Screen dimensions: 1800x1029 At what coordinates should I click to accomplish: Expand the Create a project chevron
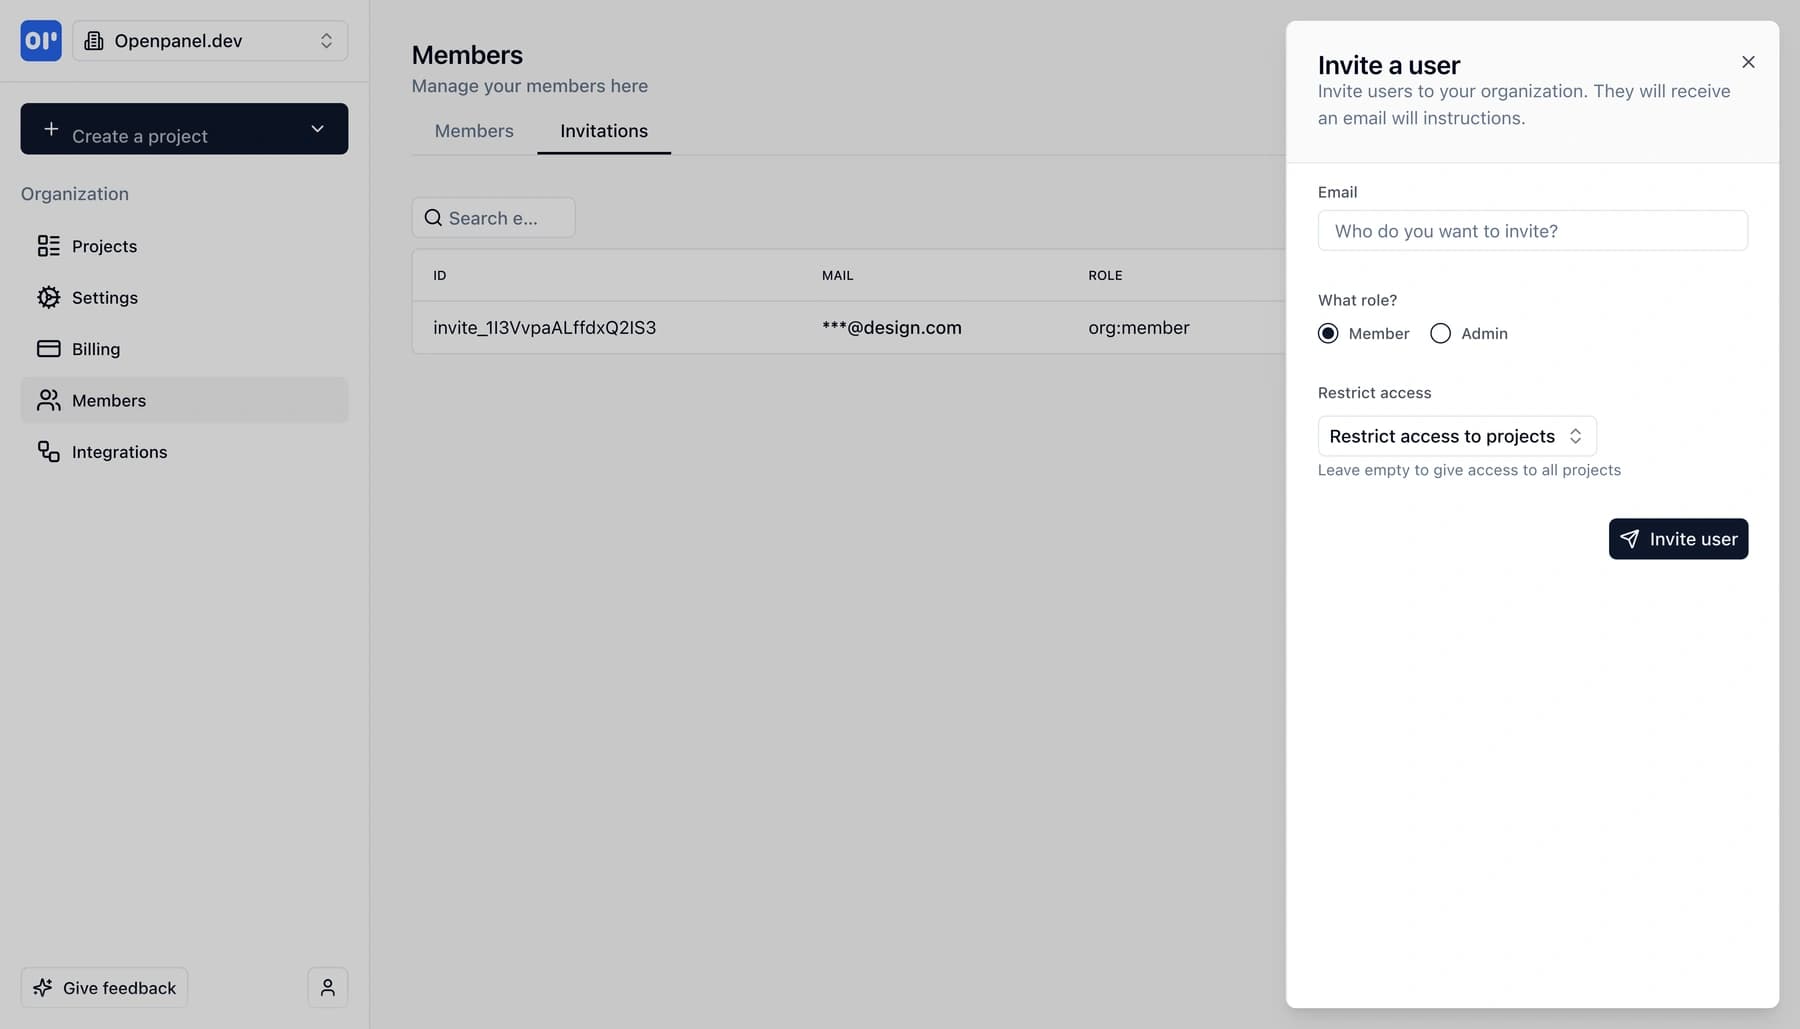317,129
